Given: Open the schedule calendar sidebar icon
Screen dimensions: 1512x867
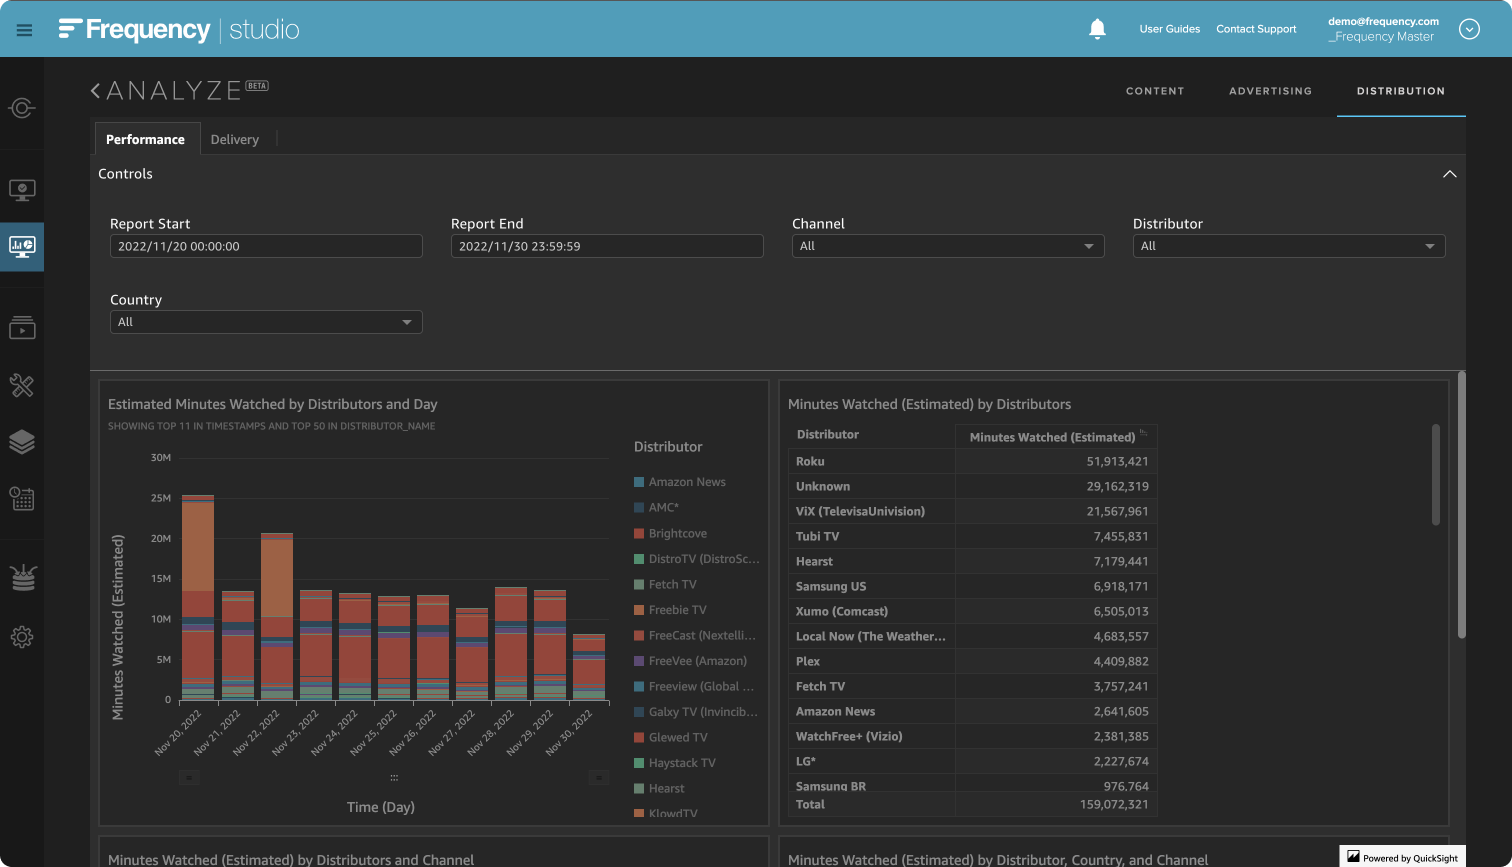Looking at the screenshot, I should [22, 498].
